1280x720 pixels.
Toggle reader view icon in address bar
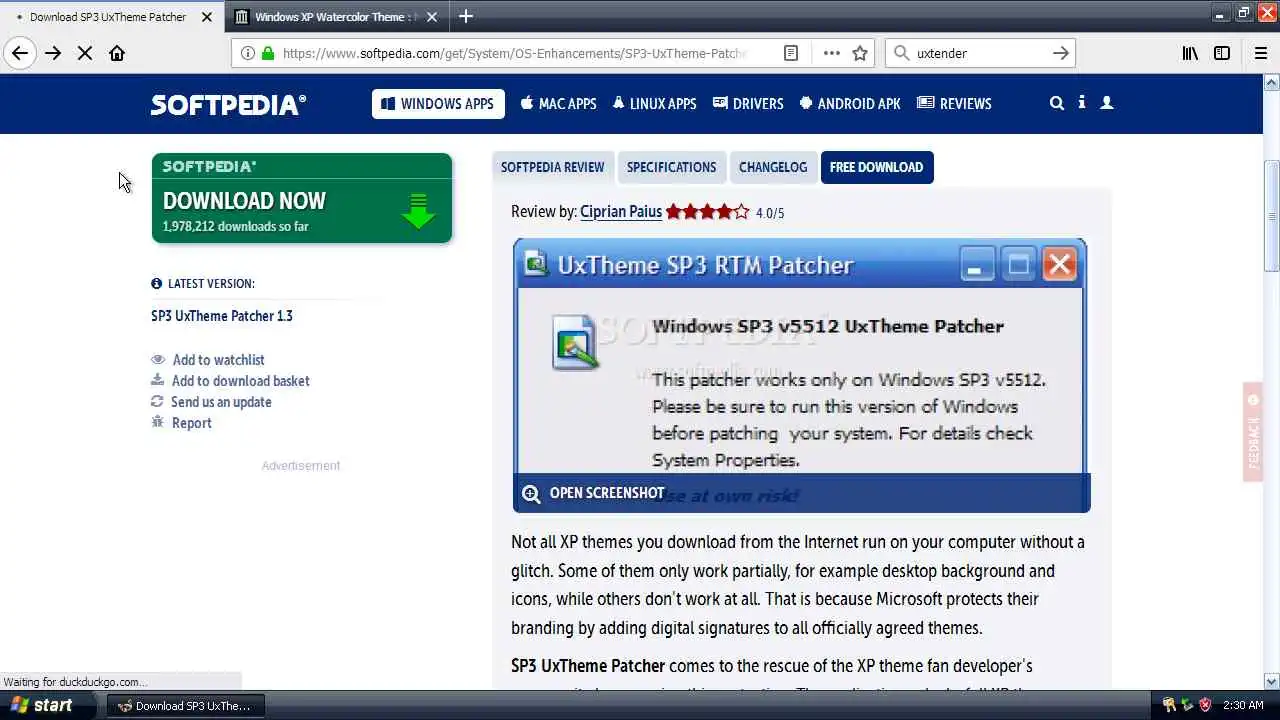pyautogui.click(x=791, y=53)
